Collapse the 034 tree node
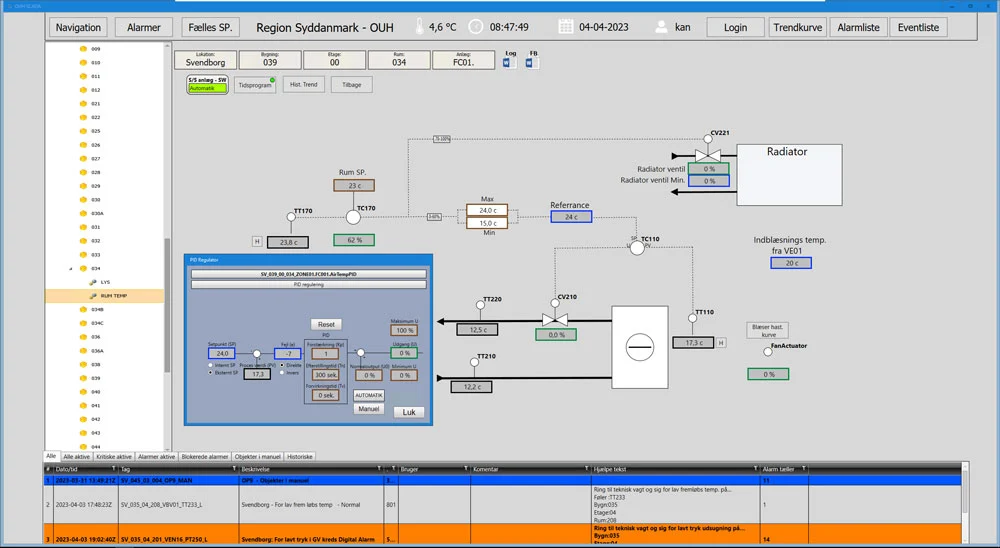 tap(70, 269)
